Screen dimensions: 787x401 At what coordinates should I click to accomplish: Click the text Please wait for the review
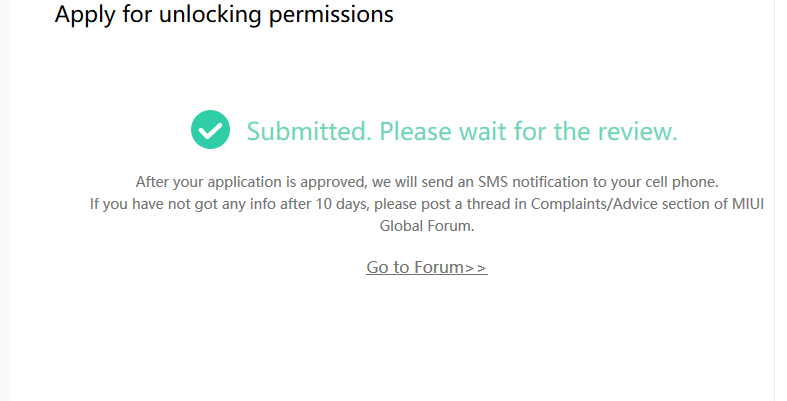528,131
